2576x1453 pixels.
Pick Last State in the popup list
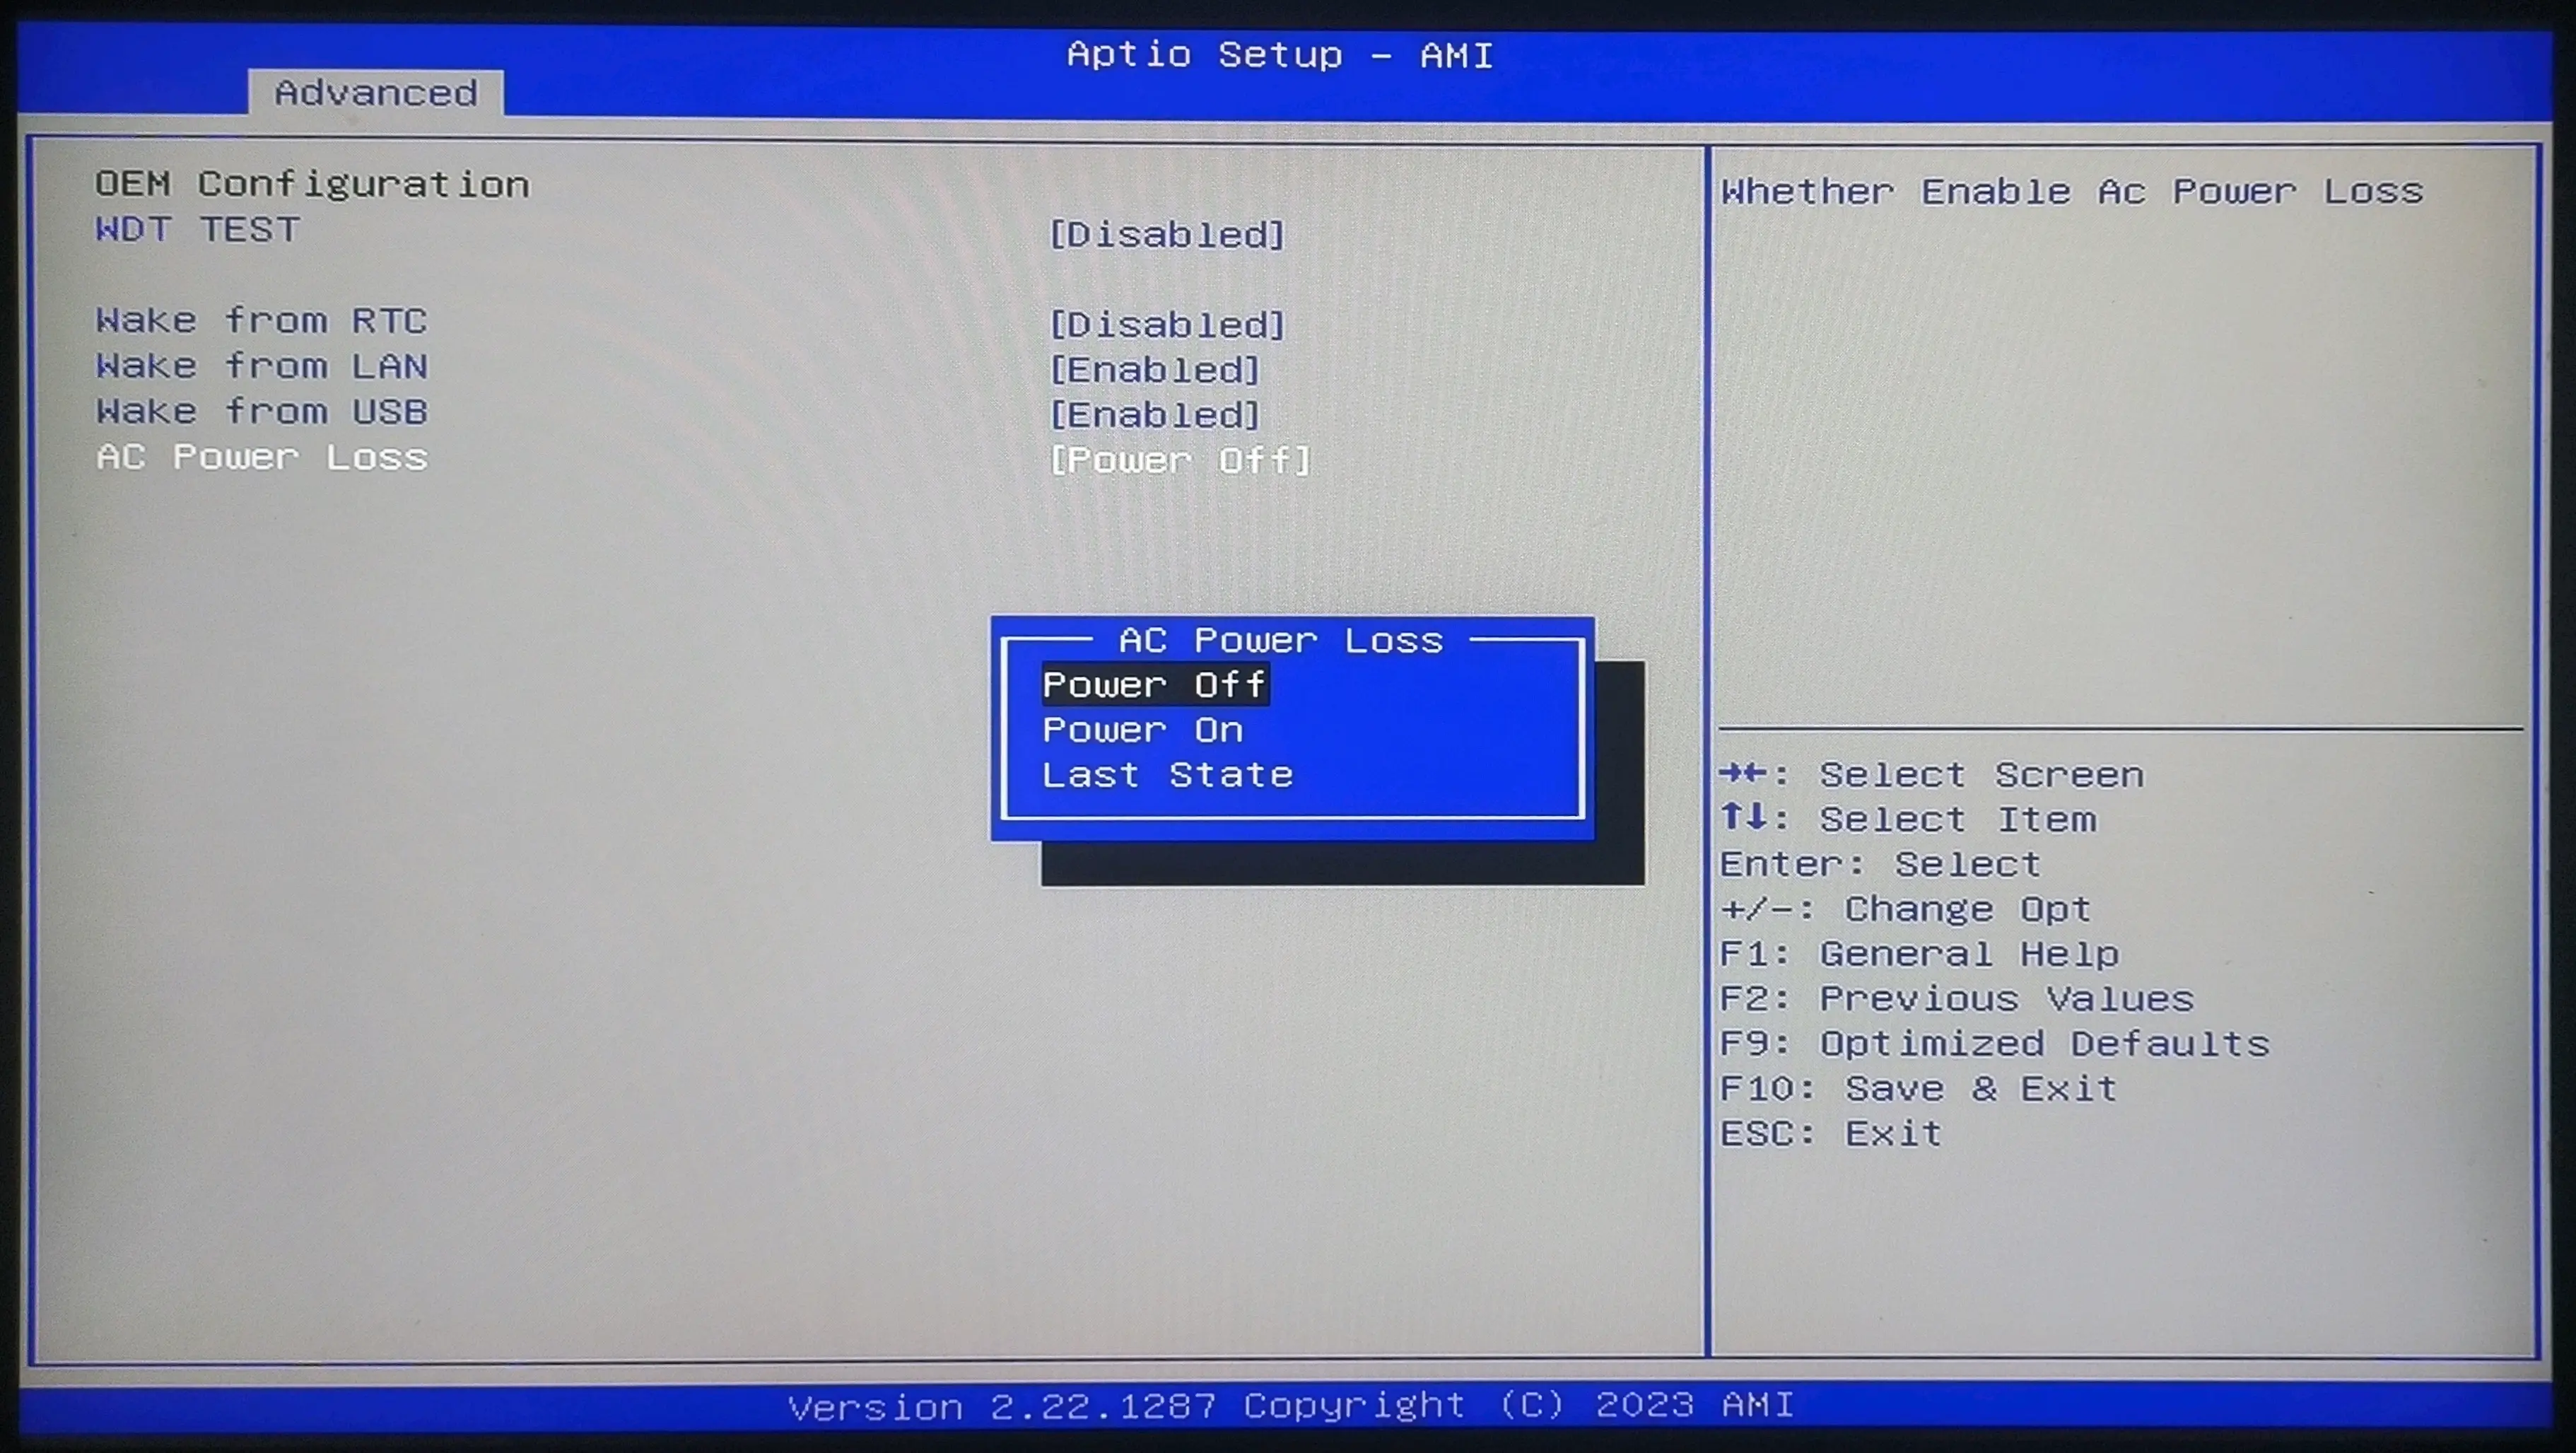[x=1167, y=775]
